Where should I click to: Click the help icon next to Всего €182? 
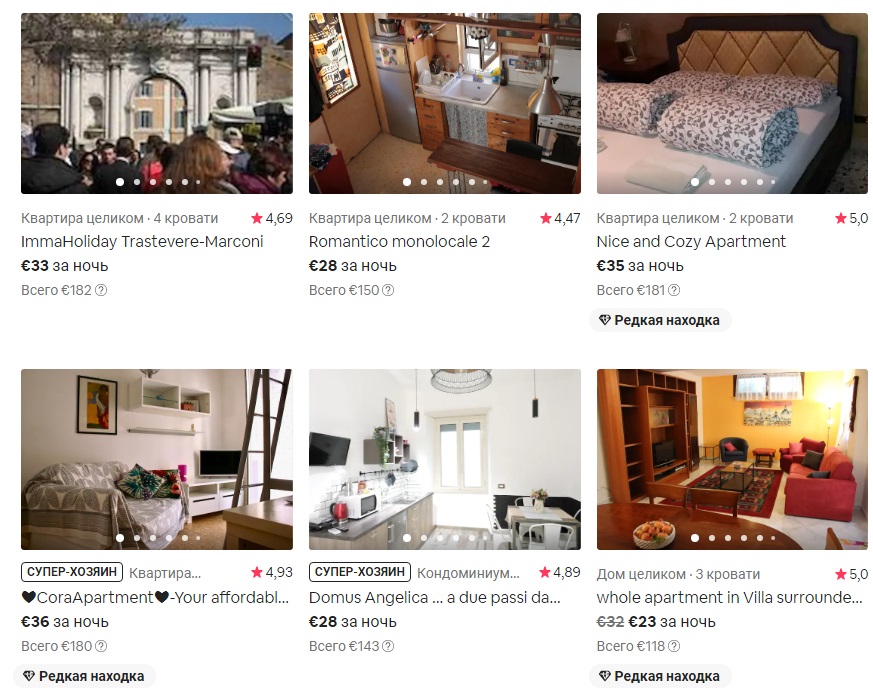(101, 290)
